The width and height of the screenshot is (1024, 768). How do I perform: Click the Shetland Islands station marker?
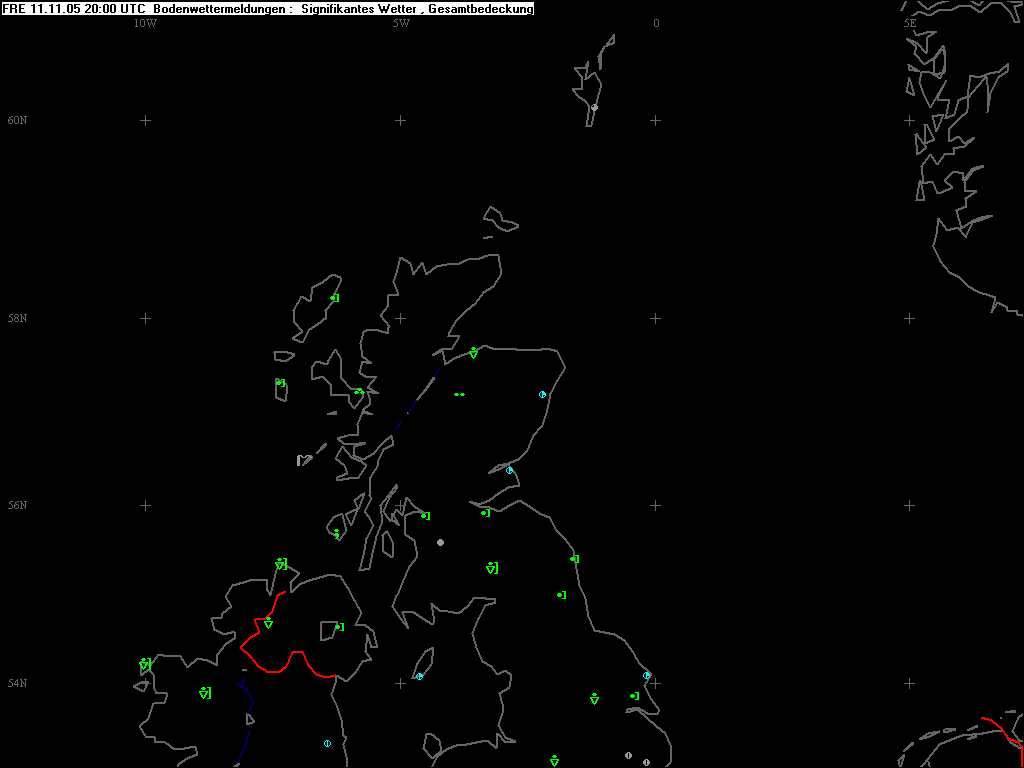point(594,107)
